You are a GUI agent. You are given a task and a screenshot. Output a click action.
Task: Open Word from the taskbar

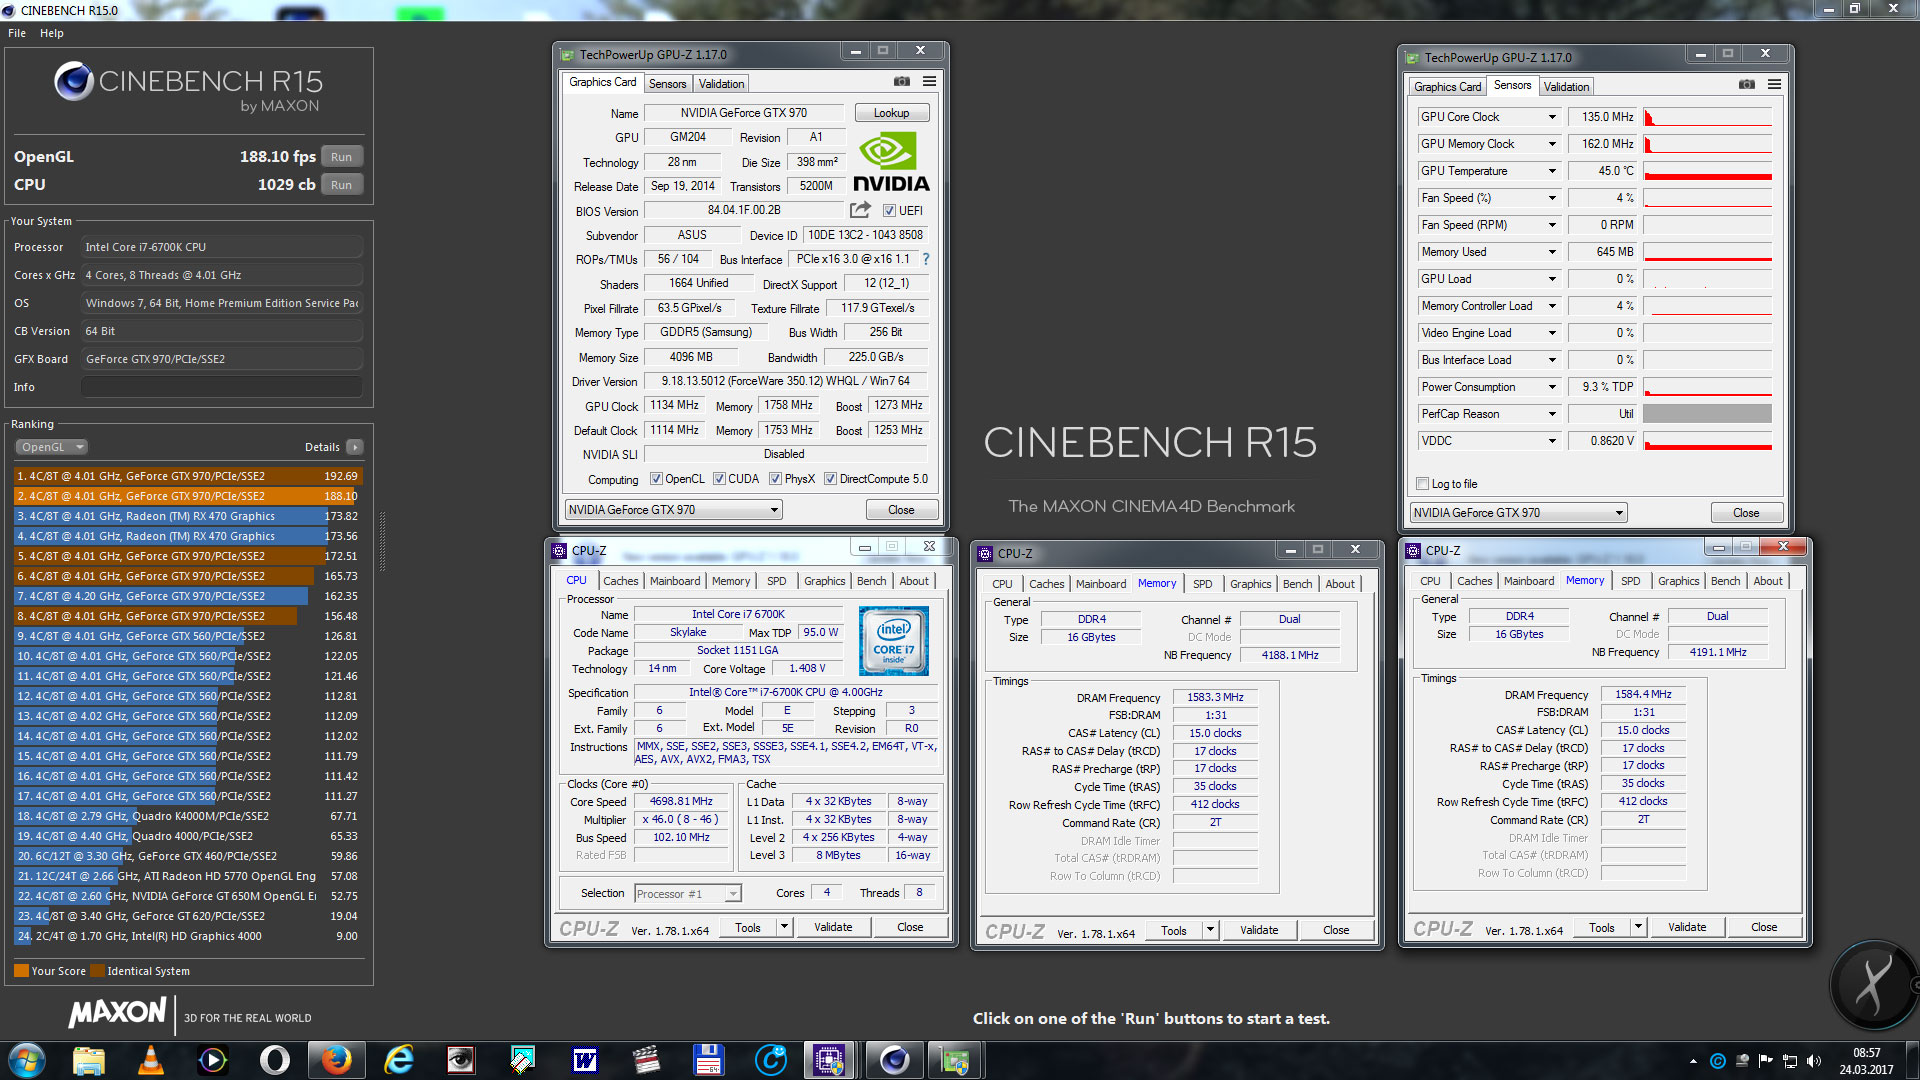coord(585,1060)
